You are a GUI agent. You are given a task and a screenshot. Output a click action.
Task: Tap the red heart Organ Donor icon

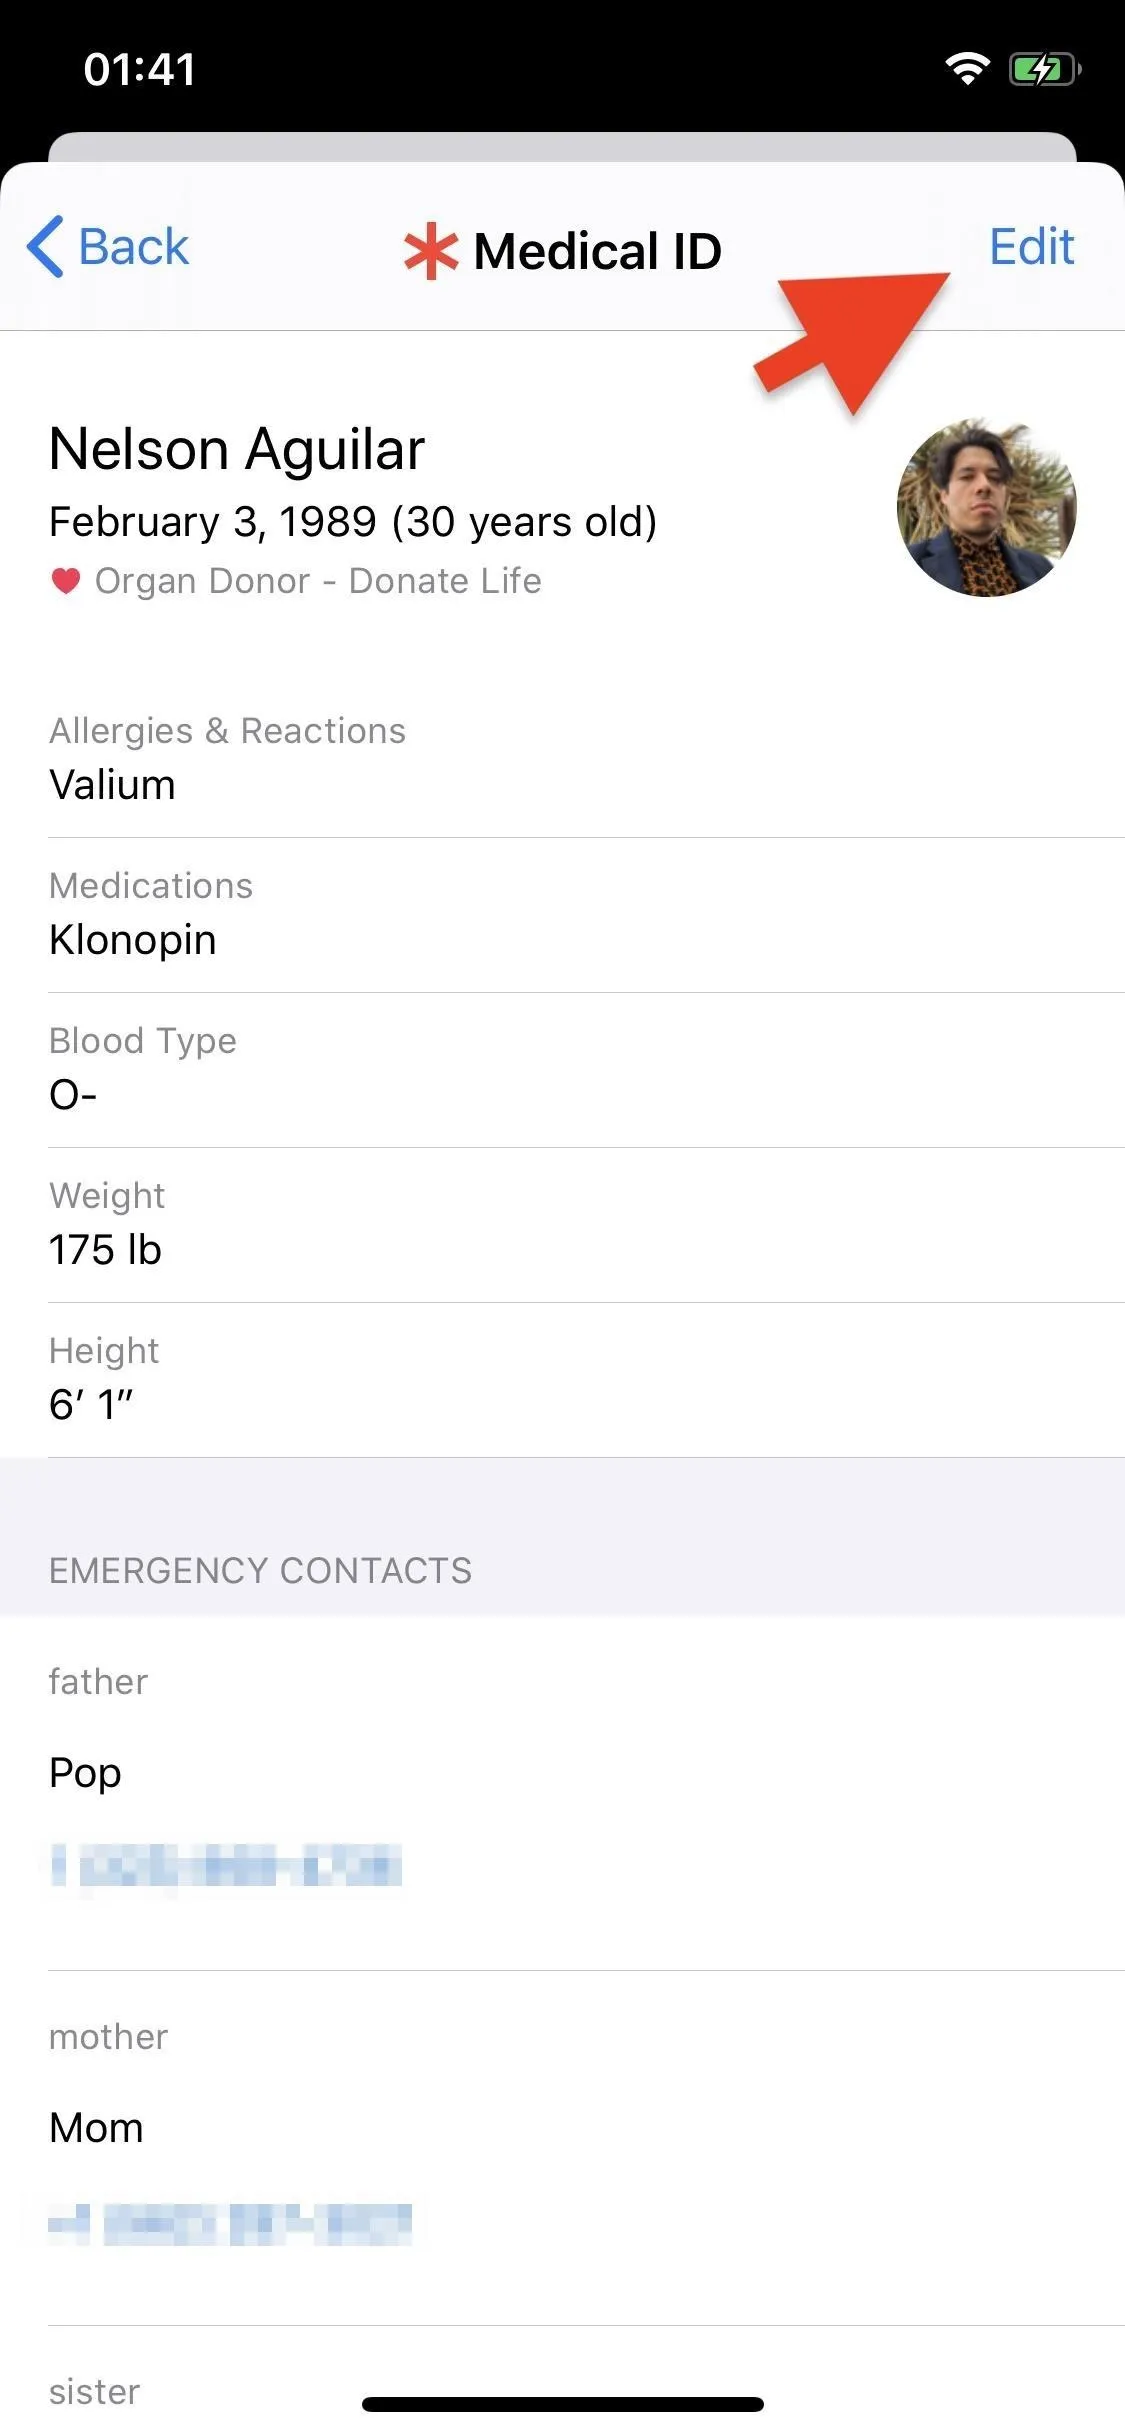click(x=66, y=580)
